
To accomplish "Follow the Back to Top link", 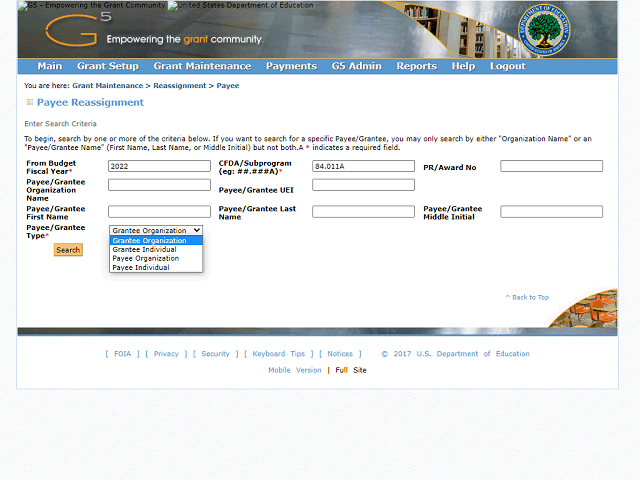I will 529,297.
